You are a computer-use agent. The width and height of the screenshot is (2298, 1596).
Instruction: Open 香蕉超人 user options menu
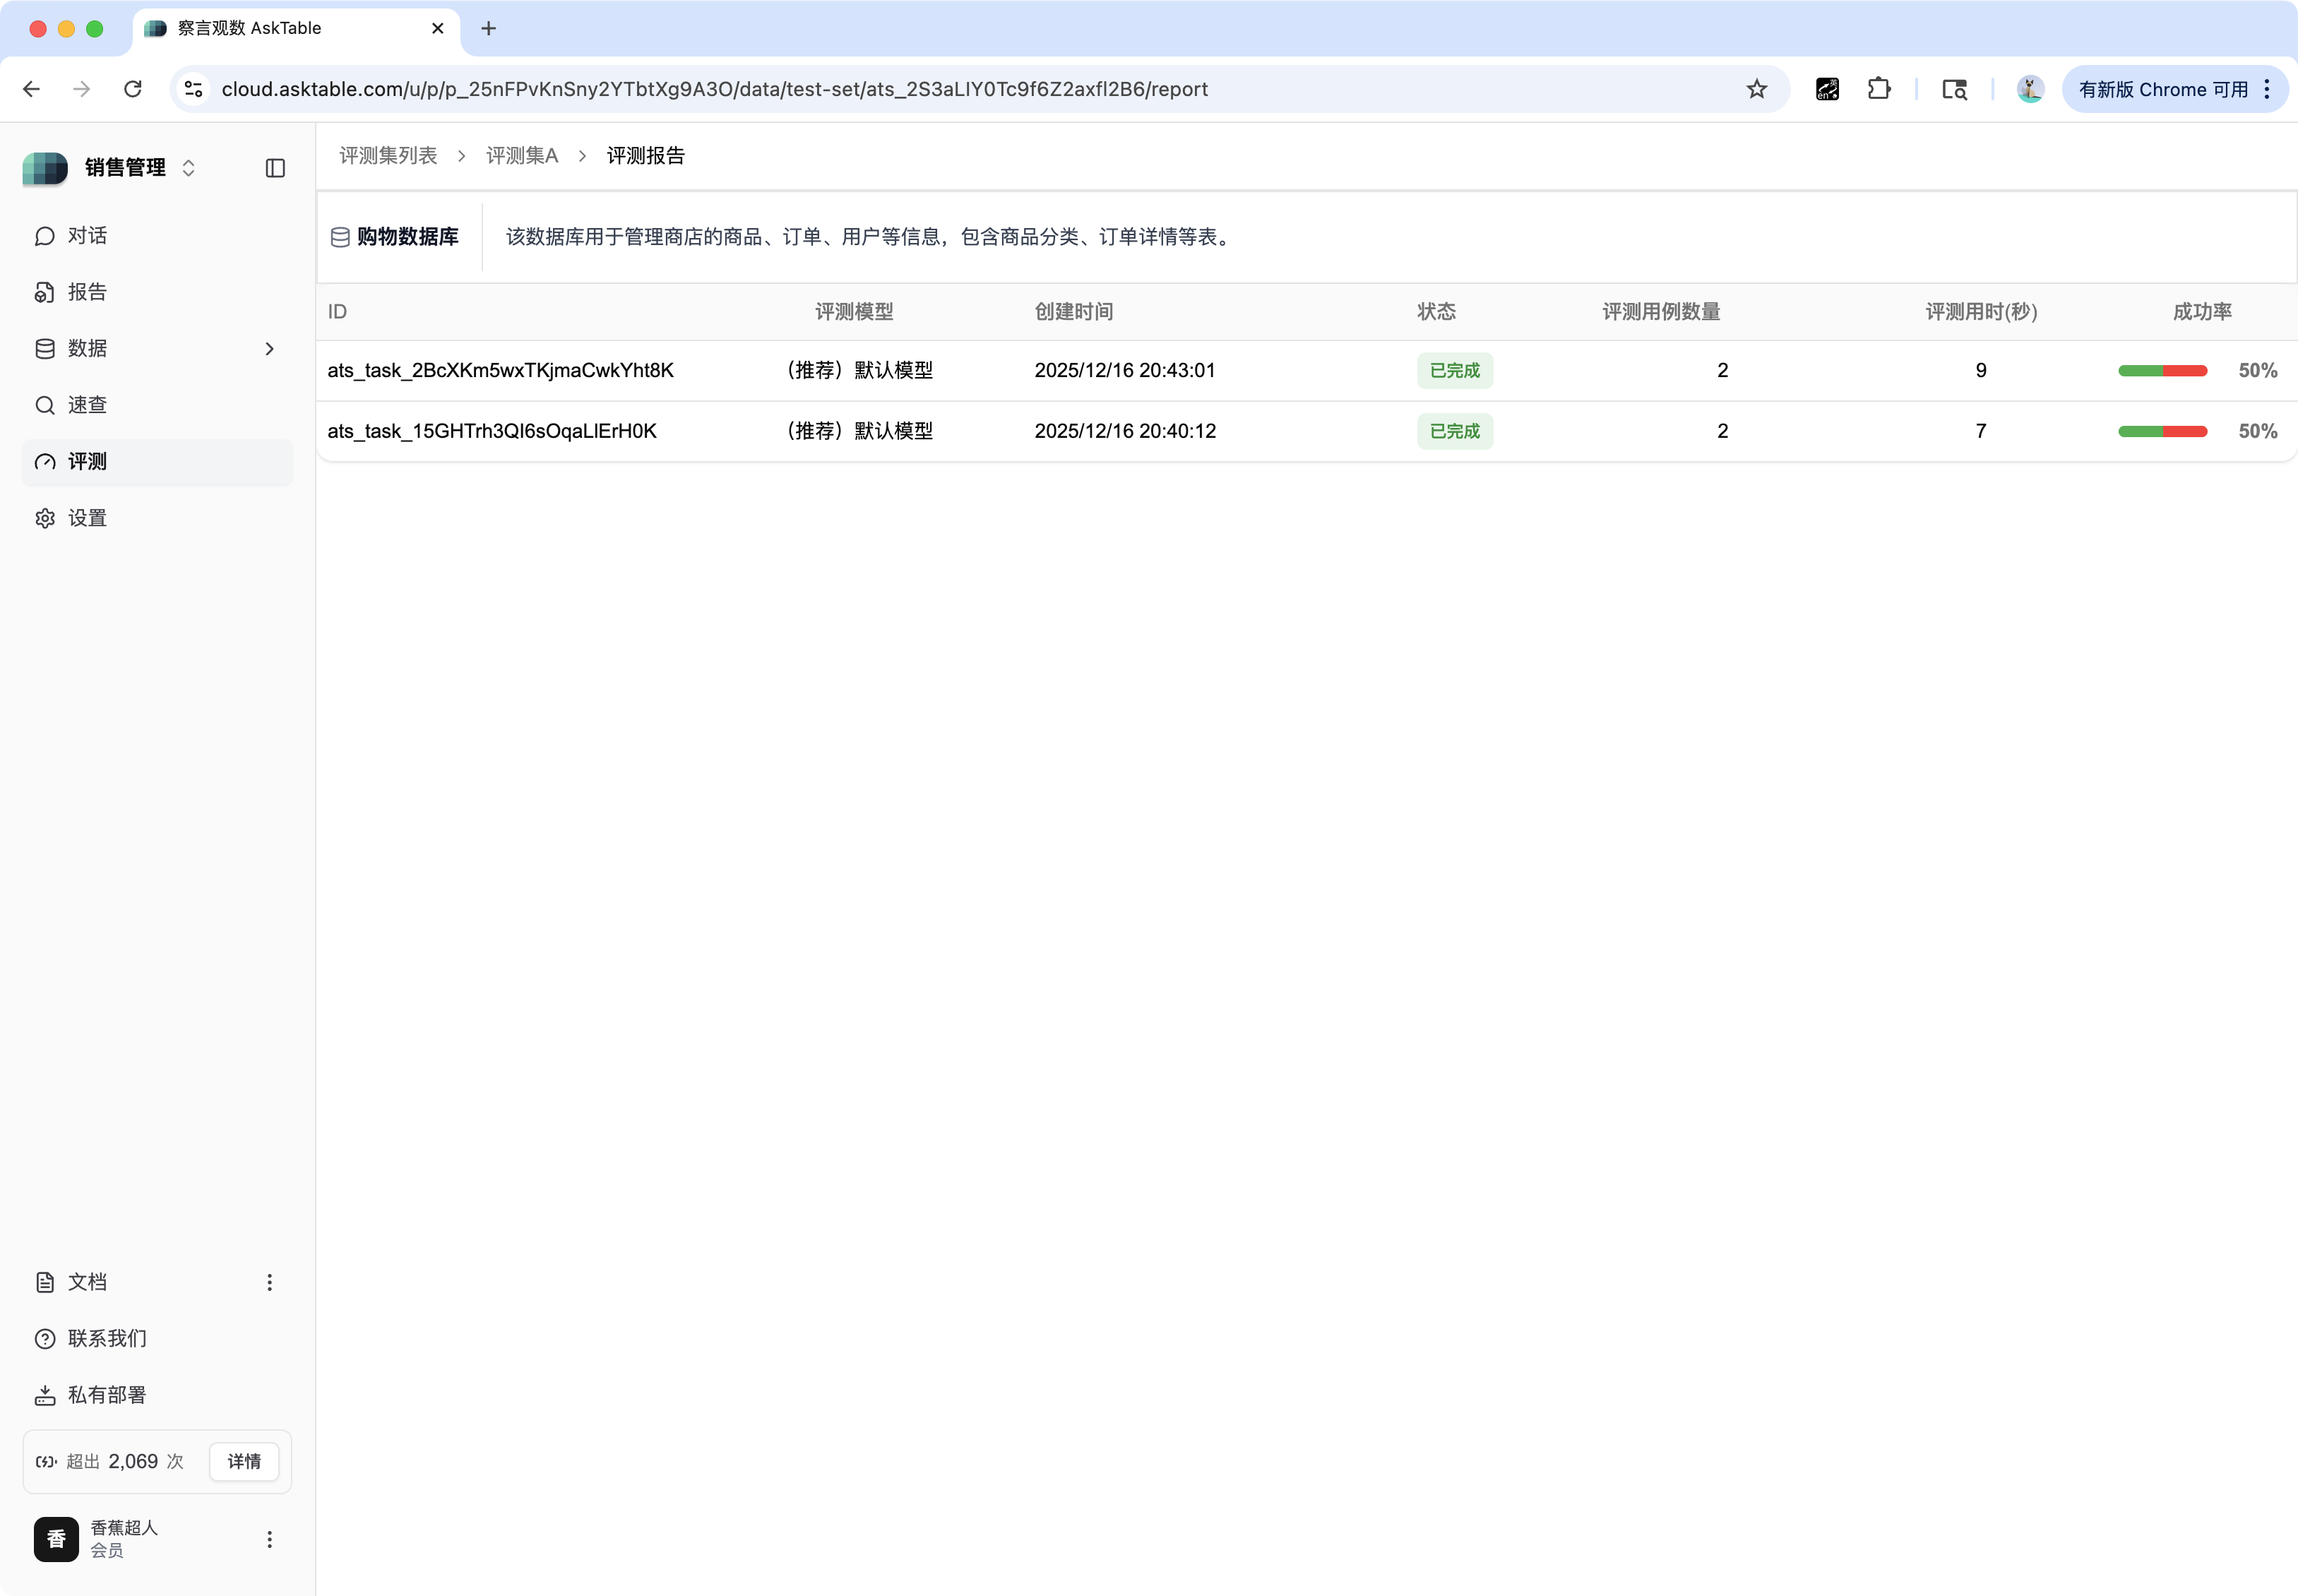(x=269, y=1539)
